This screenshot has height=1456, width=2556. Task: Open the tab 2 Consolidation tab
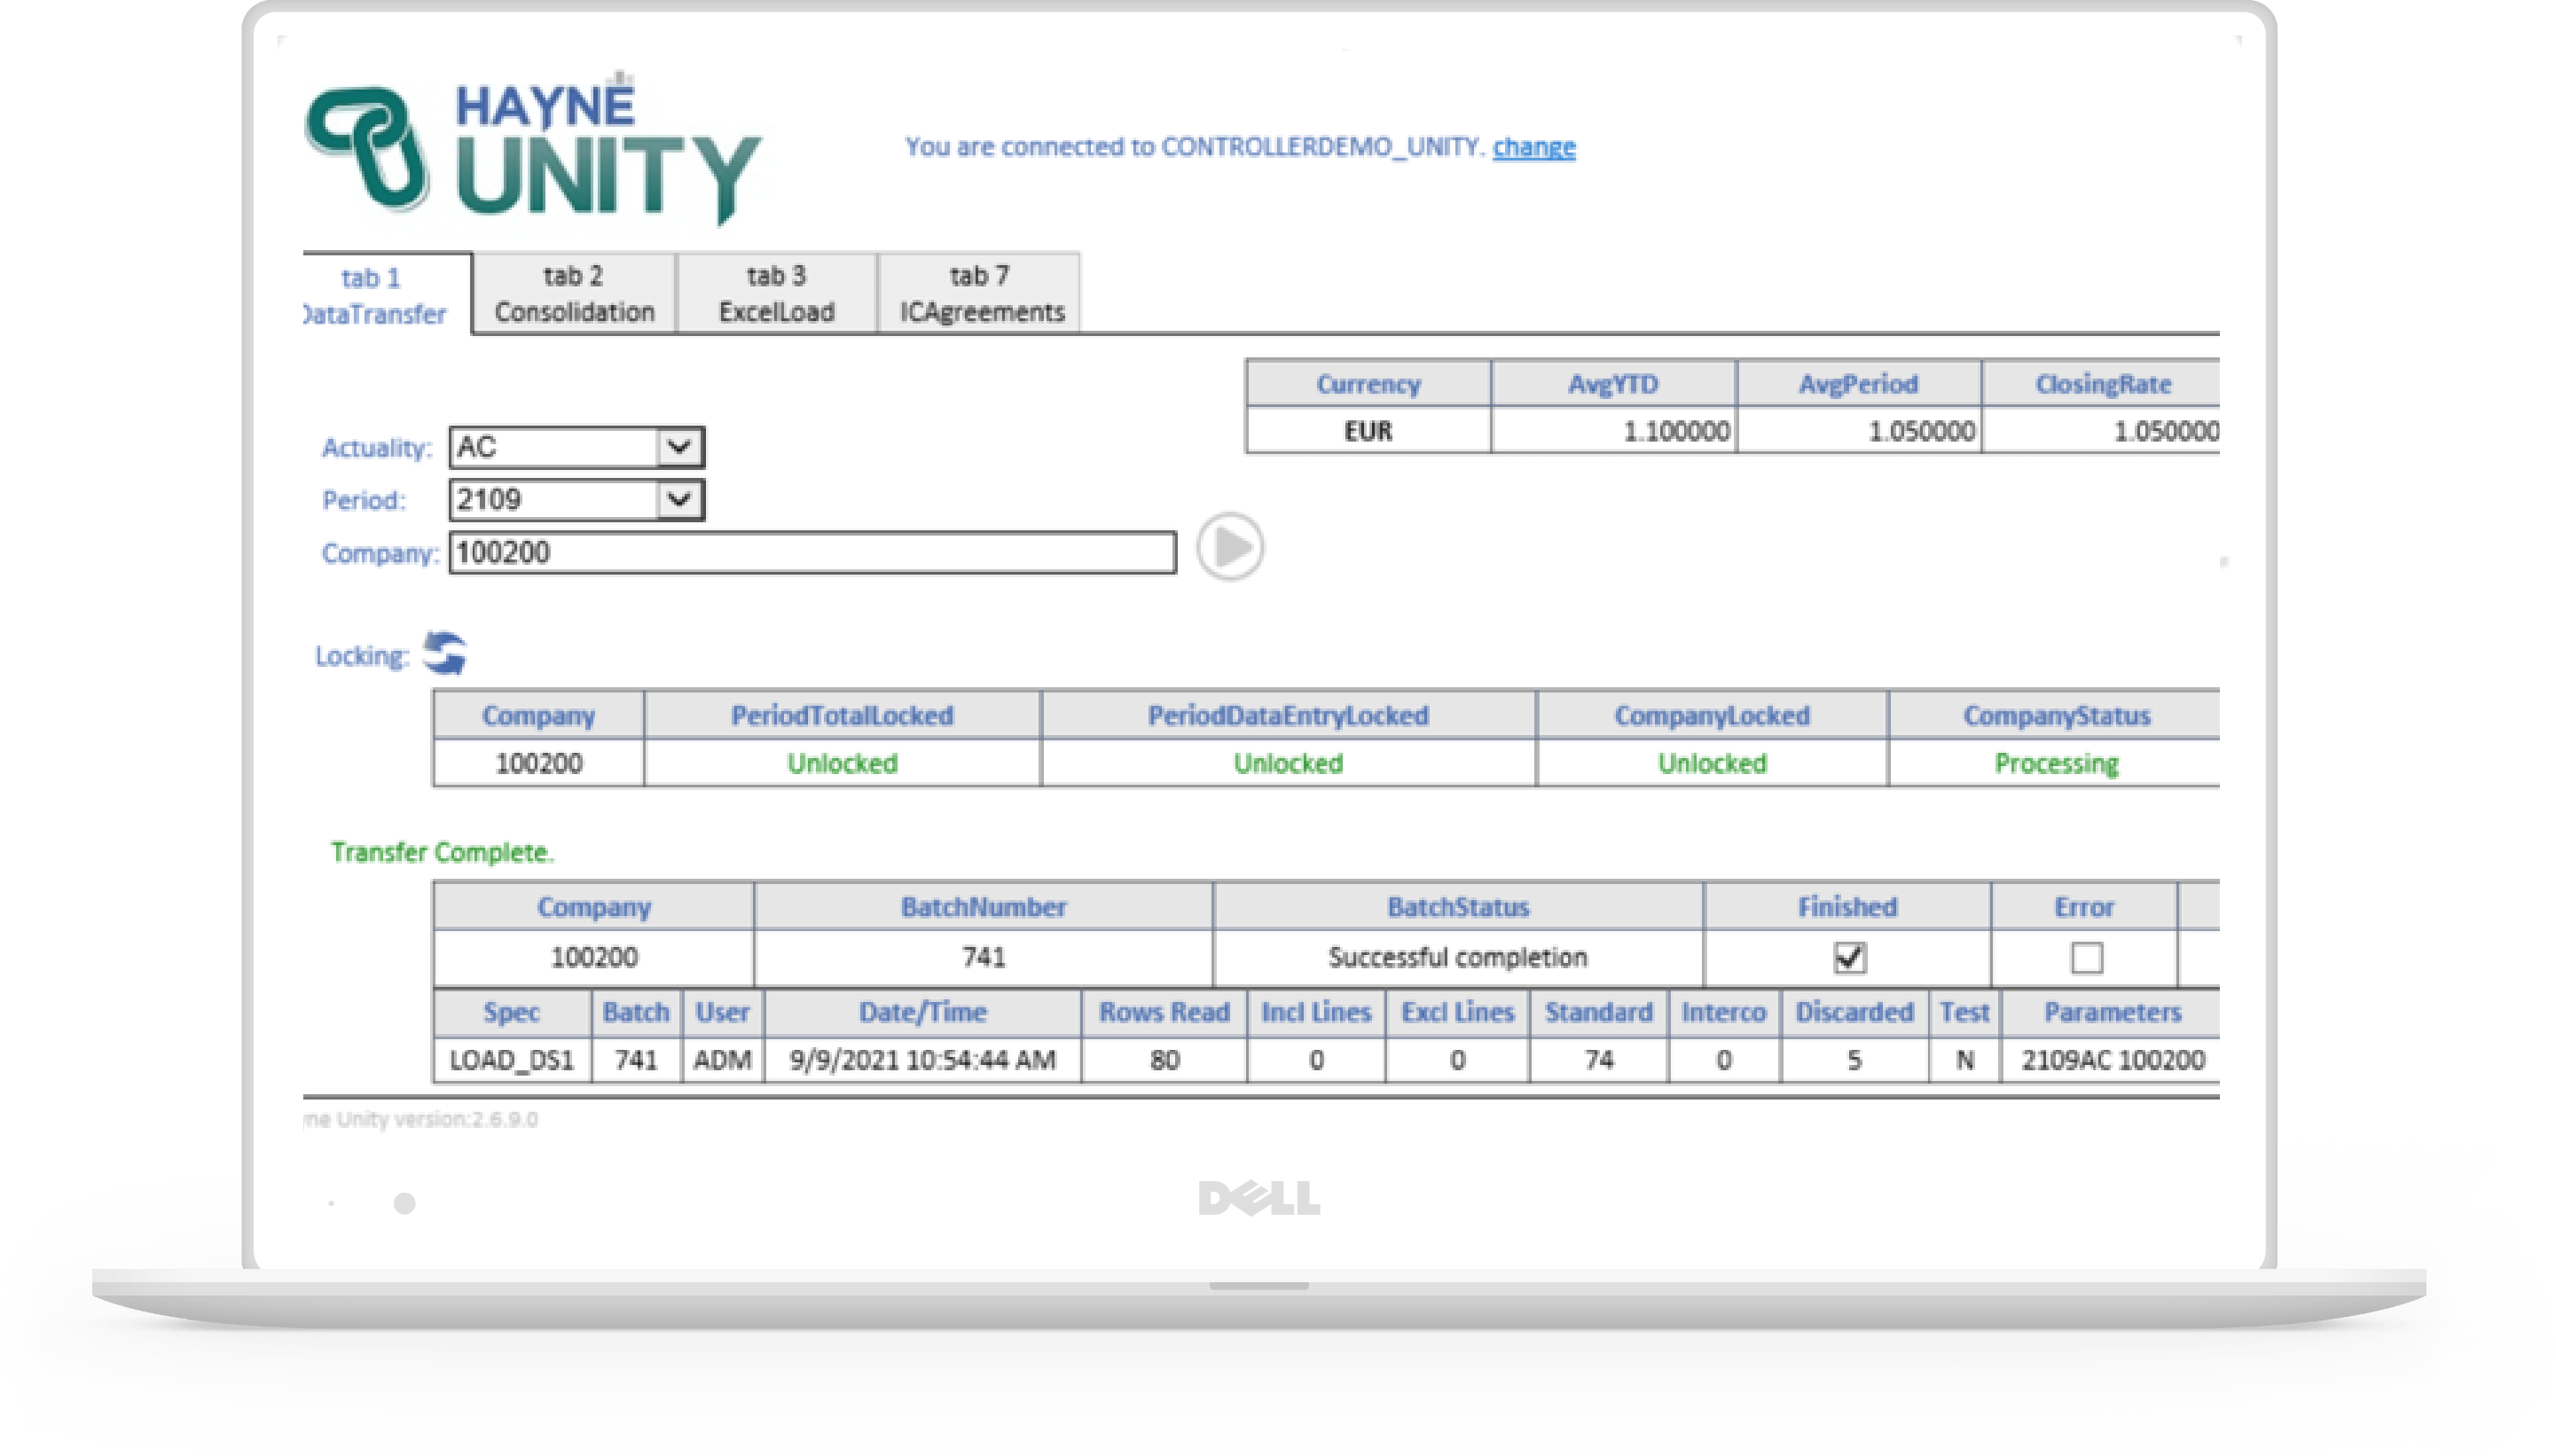pos(574,293)
